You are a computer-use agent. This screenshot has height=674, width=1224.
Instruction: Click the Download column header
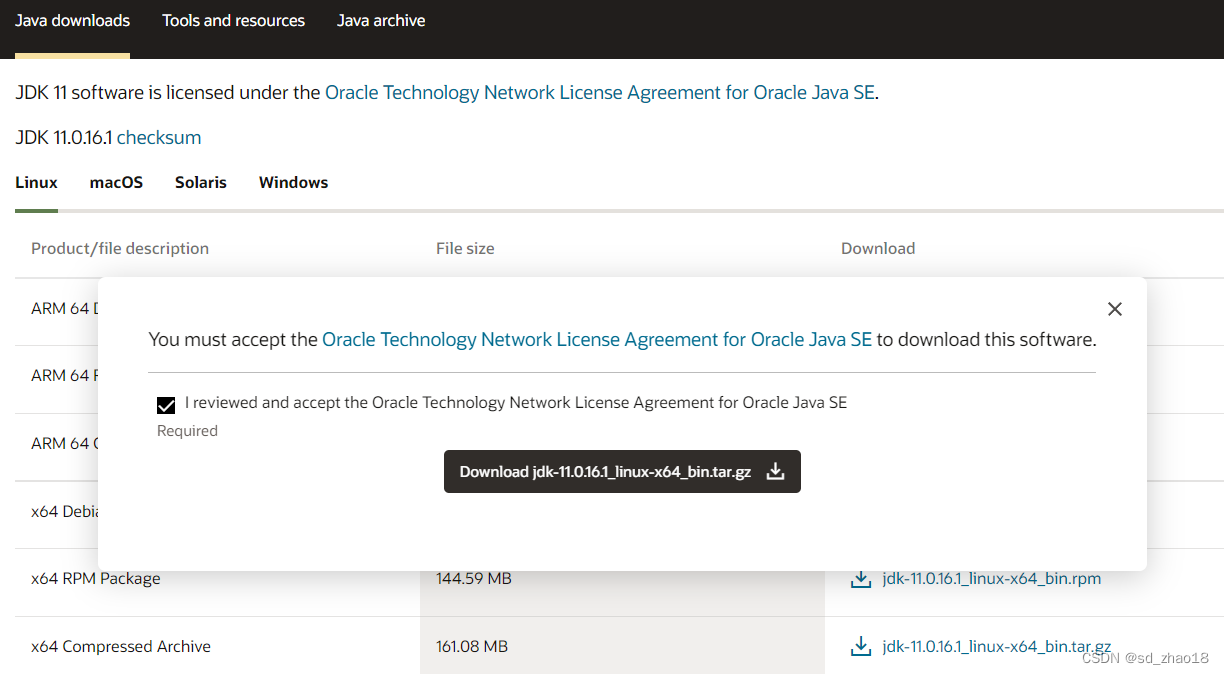878,249
